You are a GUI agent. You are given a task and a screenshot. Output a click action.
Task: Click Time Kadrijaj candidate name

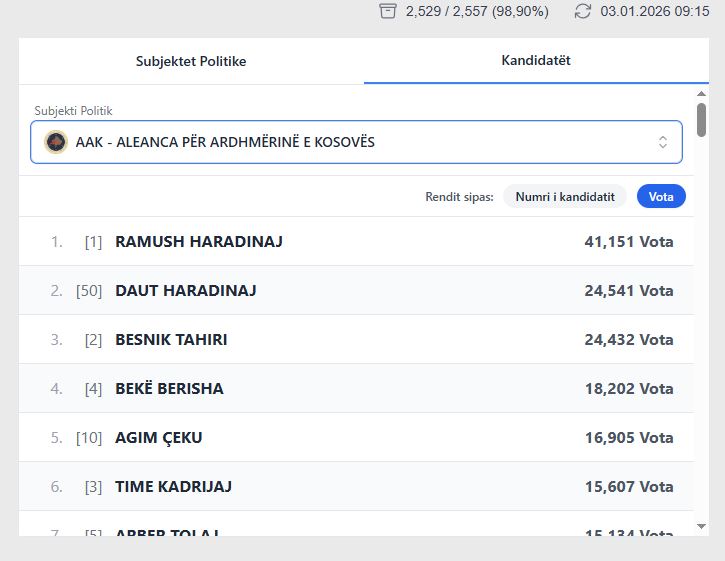coord(174,487)
